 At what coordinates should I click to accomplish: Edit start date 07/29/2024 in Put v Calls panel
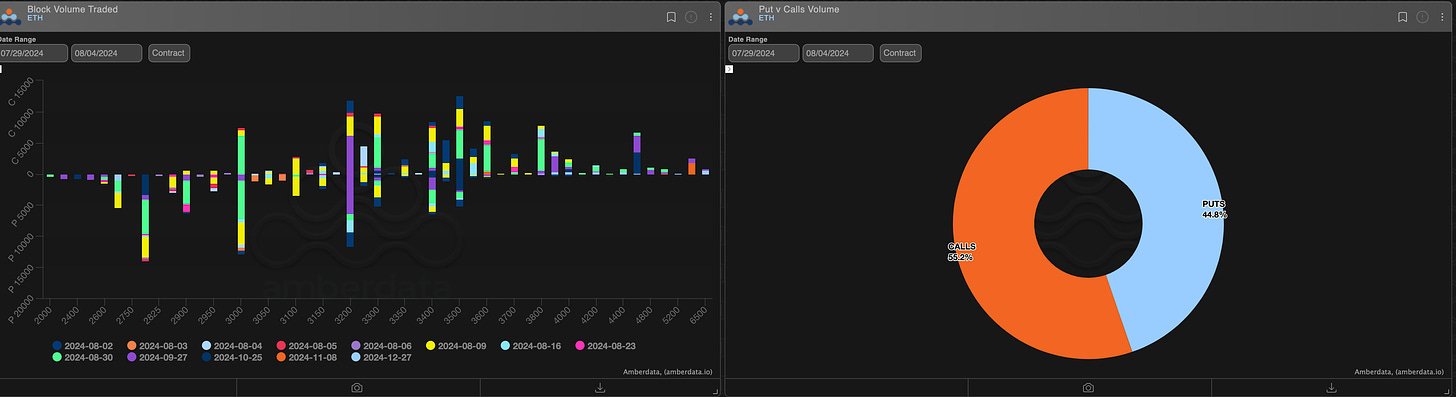pos(764,53)
